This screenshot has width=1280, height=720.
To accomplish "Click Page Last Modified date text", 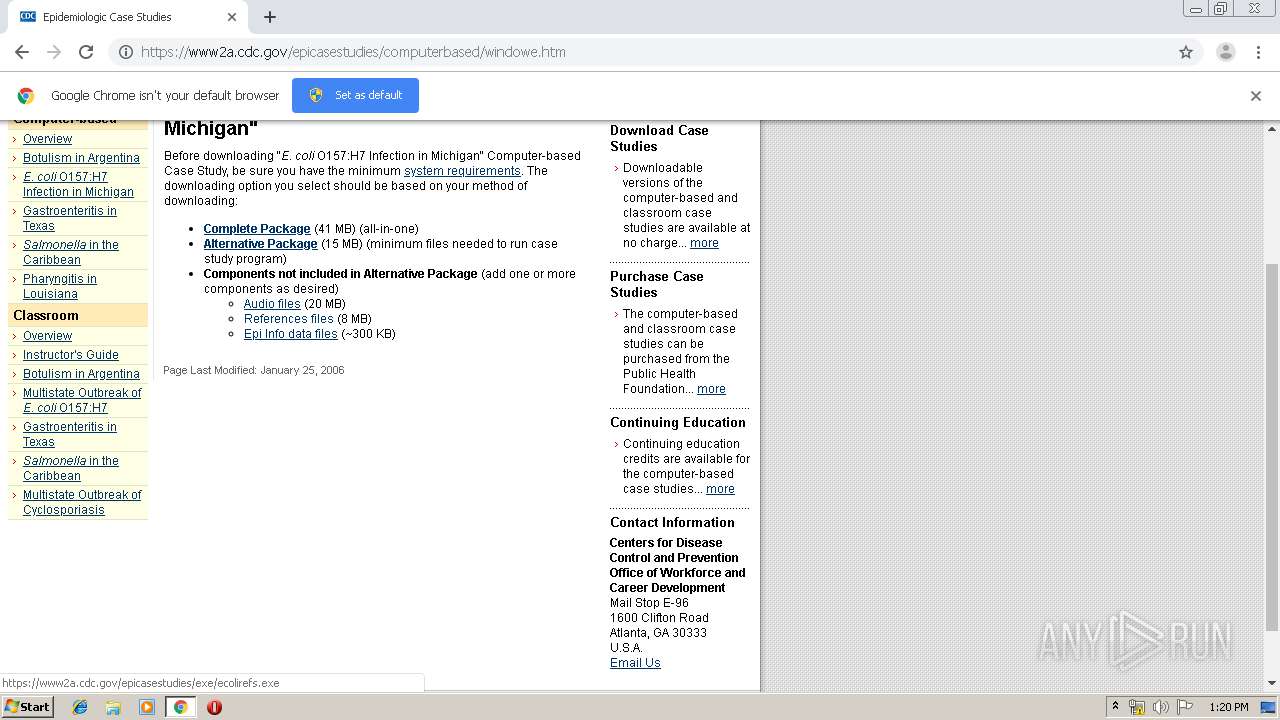I will pyautogui.click(x=254, y=370).
